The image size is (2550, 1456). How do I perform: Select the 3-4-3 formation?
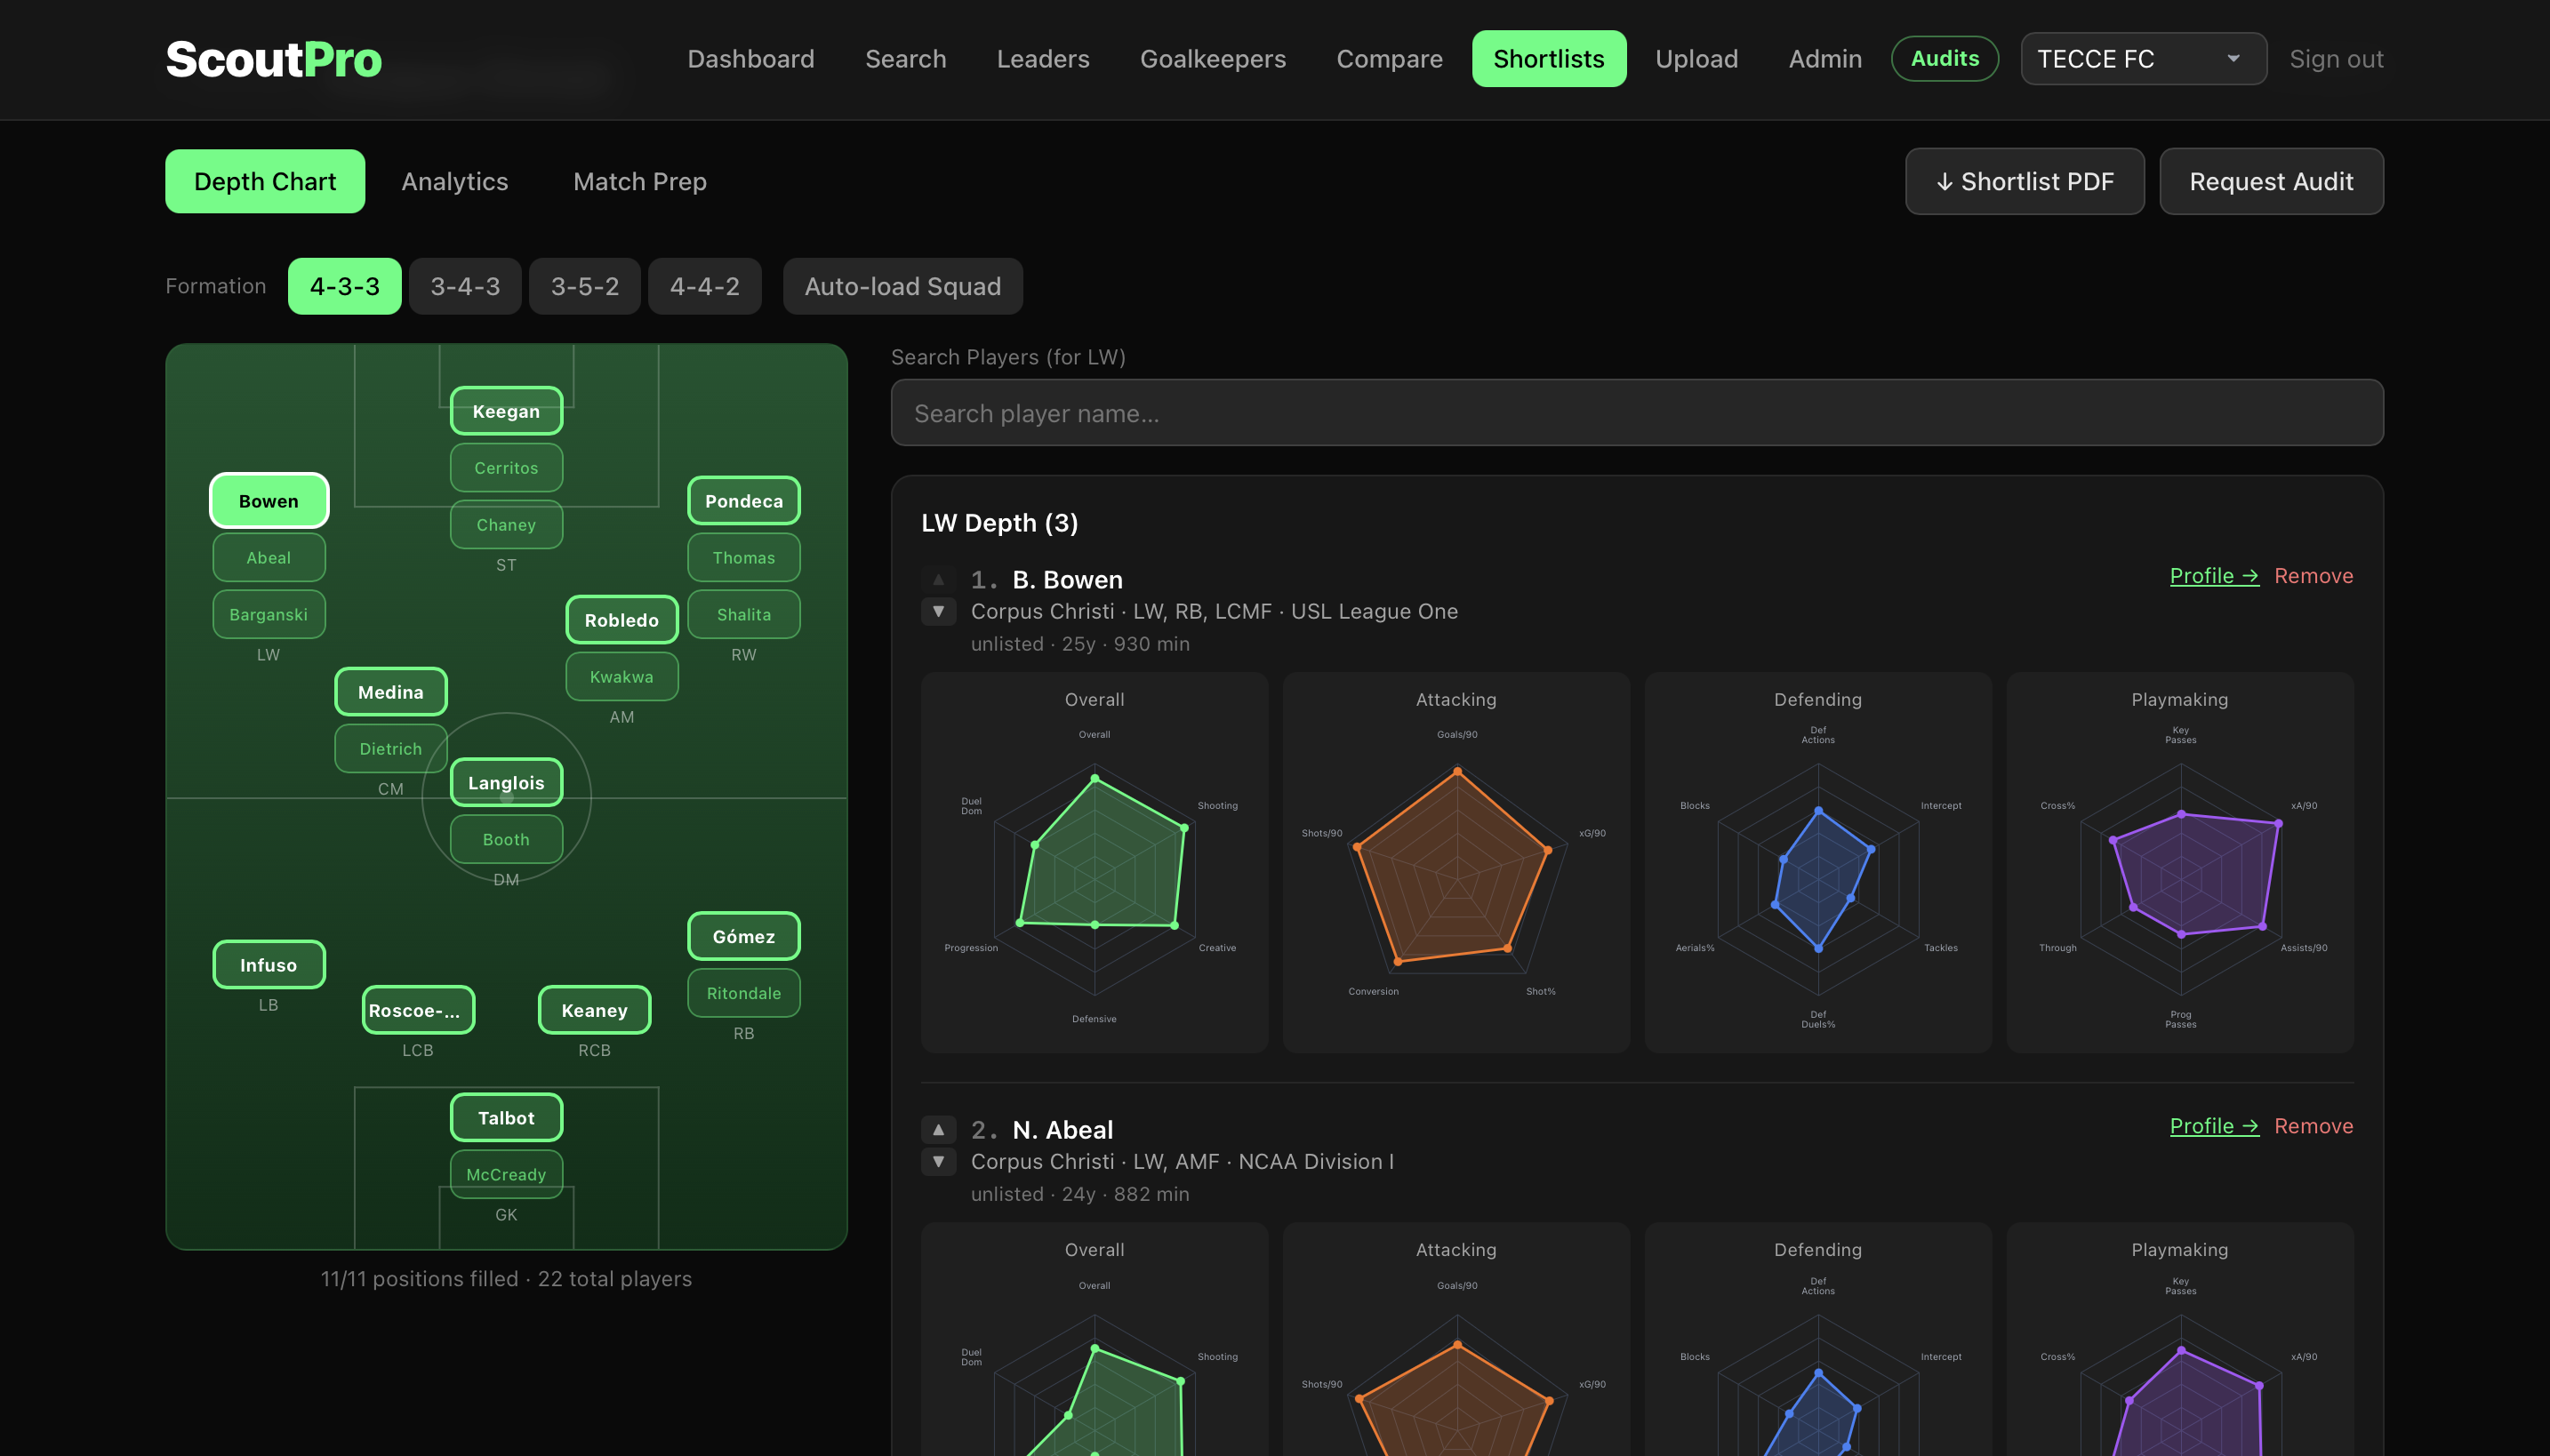[465, 286]
